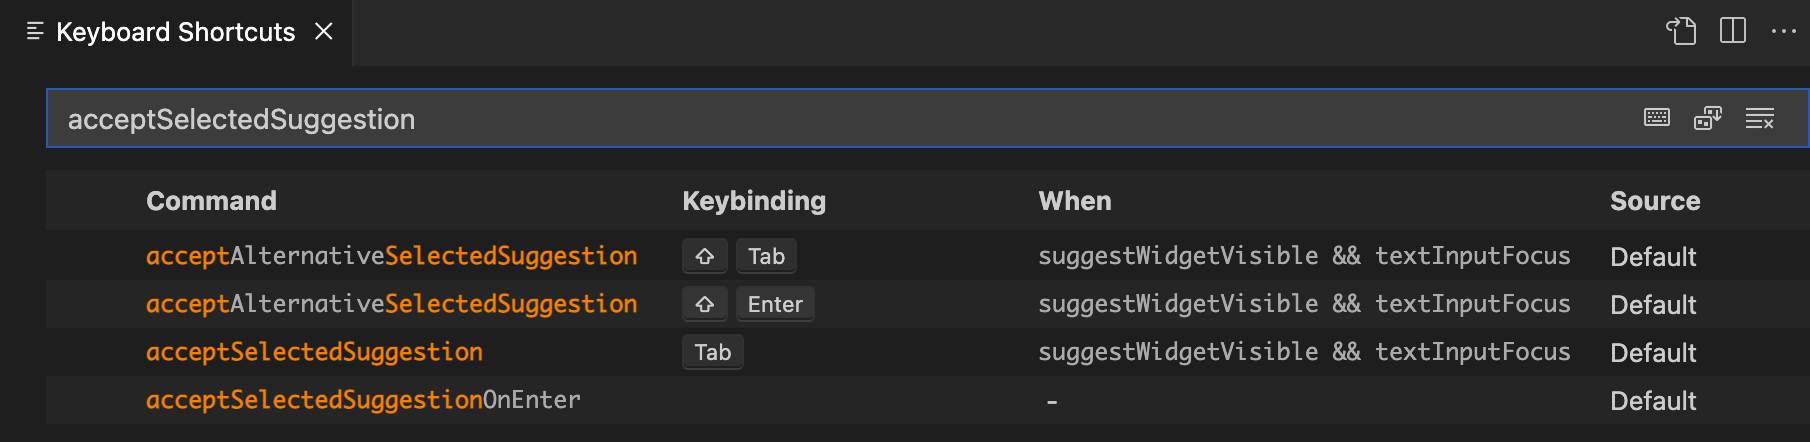1810x442 pixels.
Task: Split the editor to the right
Action: (1733, 31)
